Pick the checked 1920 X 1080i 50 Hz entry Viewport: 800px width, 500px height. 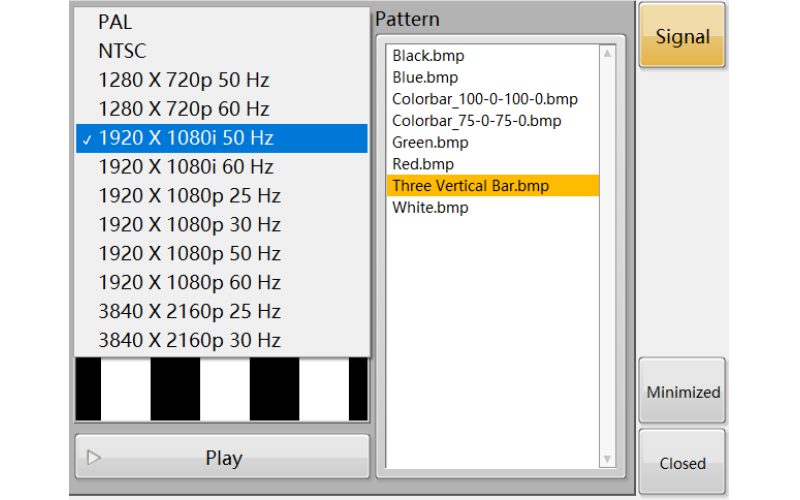(x=221, y=138)
